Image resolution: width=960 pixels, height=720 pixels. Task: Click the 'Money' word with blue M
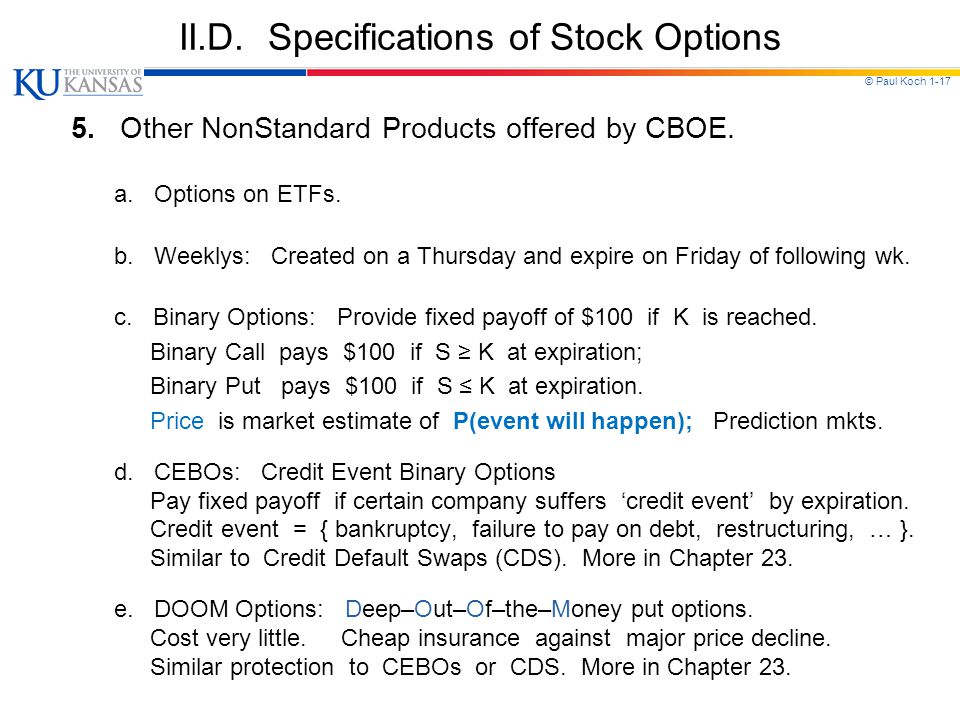(586, 610)
